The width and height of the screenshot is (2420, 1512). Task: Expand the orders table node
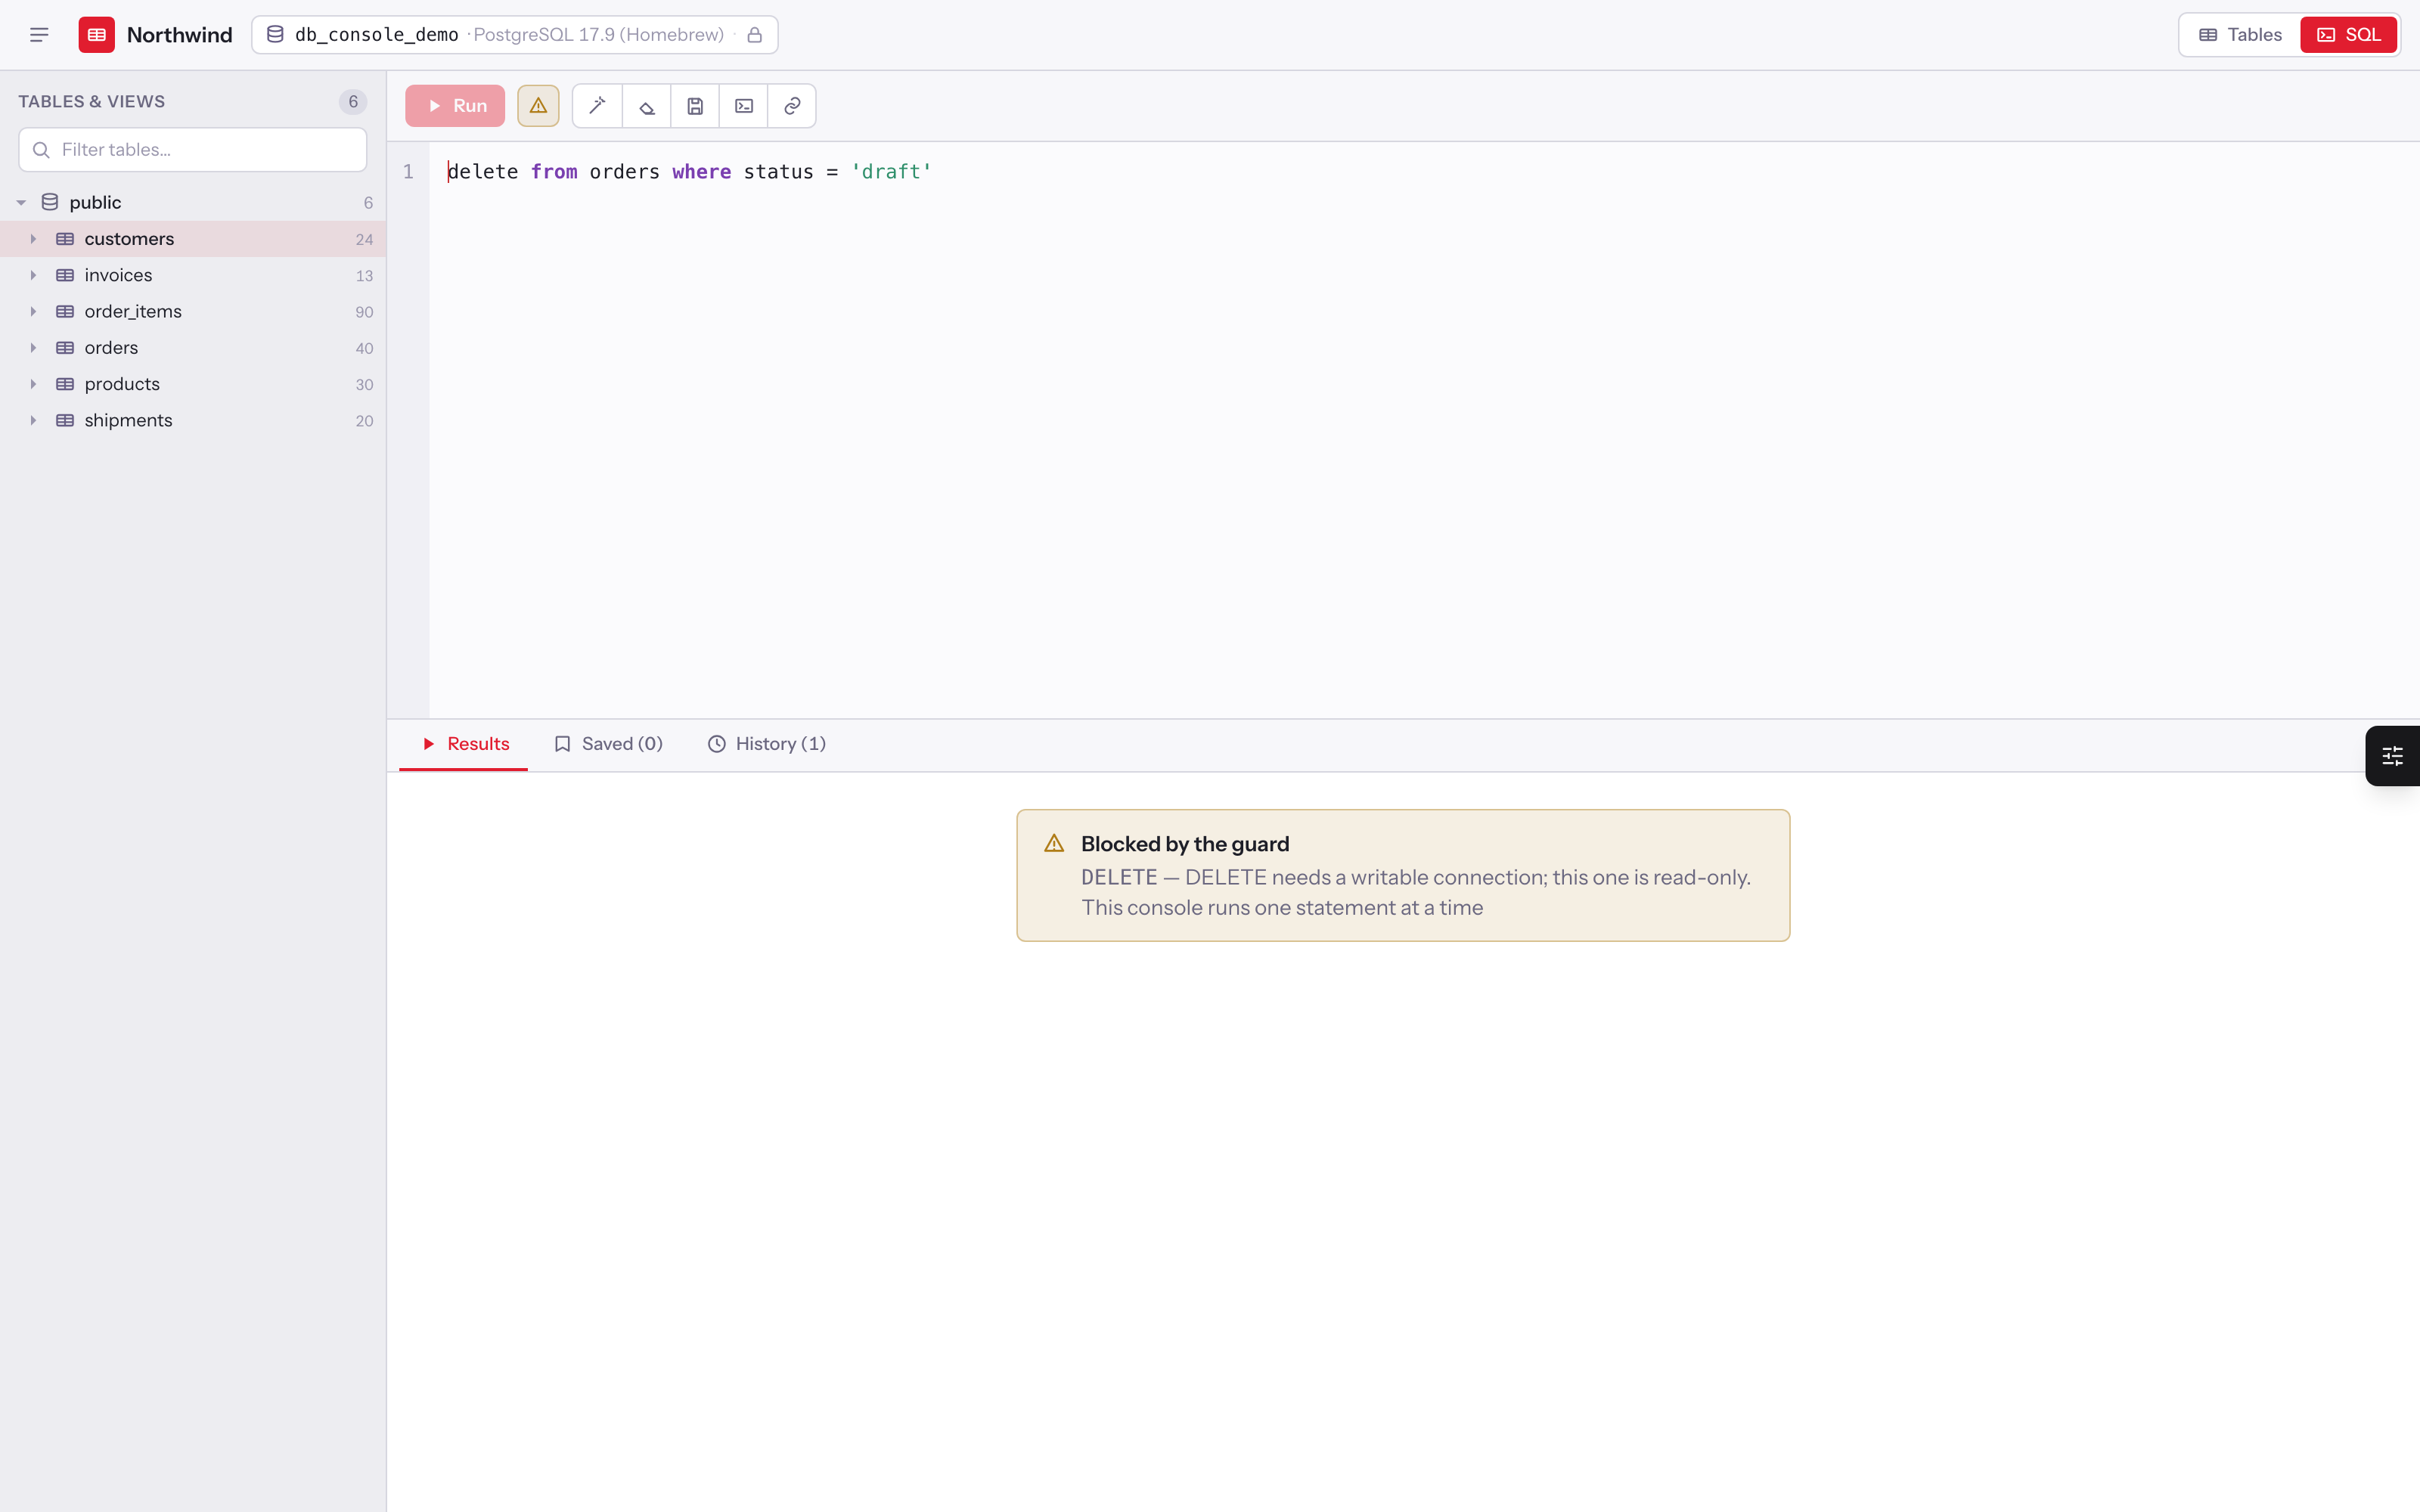[x=33, y=348]
